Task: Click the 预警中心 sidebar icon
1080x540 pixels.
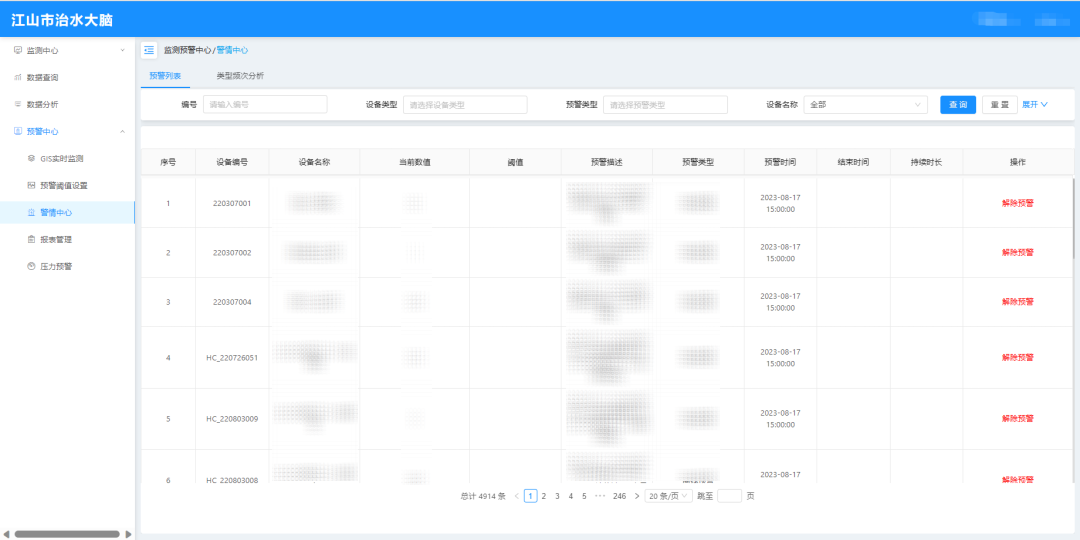Action: click(x=18, y=131)
